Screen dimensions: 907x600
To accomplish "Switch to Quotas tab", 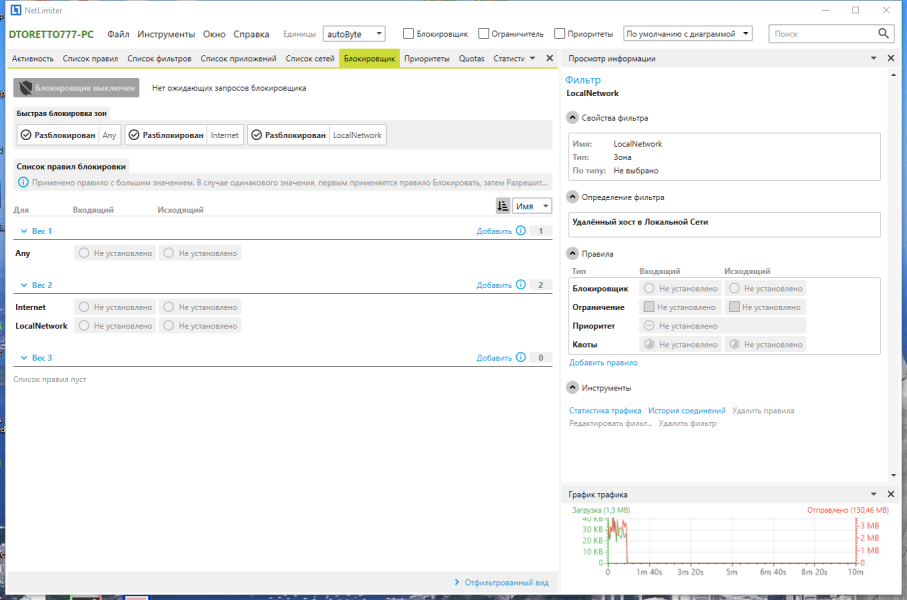I will [471, 58].
